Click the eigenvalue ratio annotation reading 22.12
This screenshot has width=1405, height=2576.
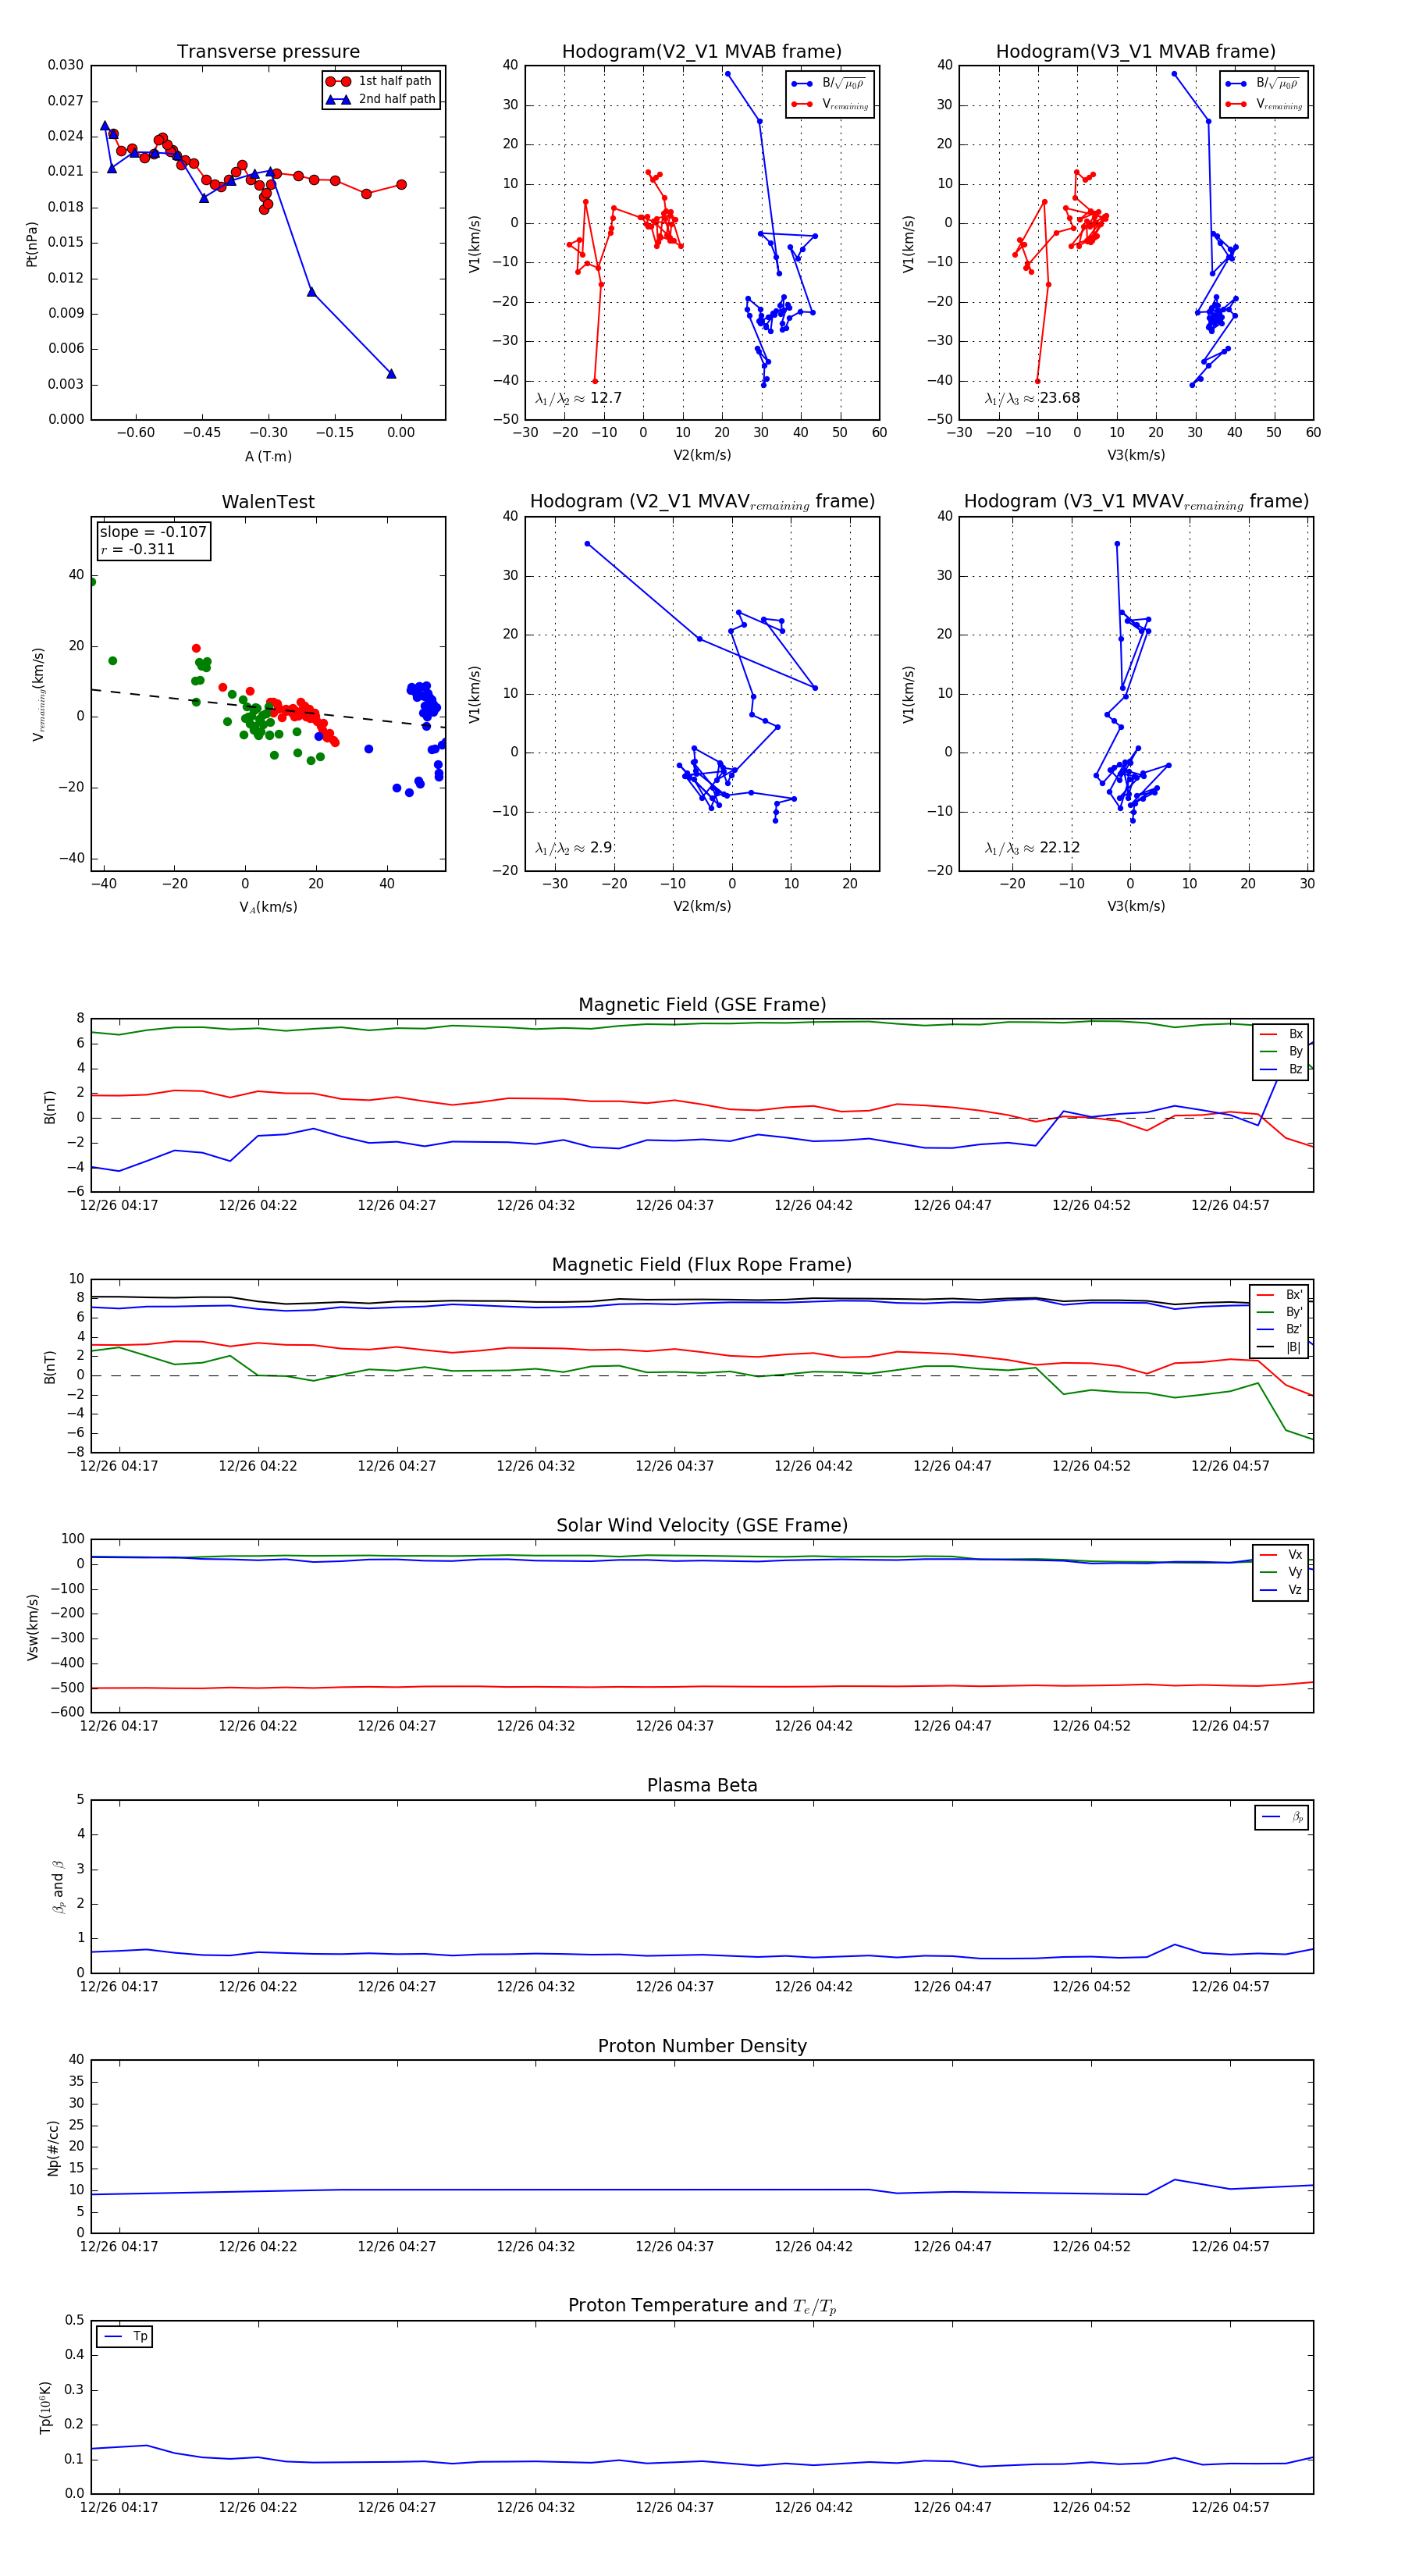point(1032,848)
